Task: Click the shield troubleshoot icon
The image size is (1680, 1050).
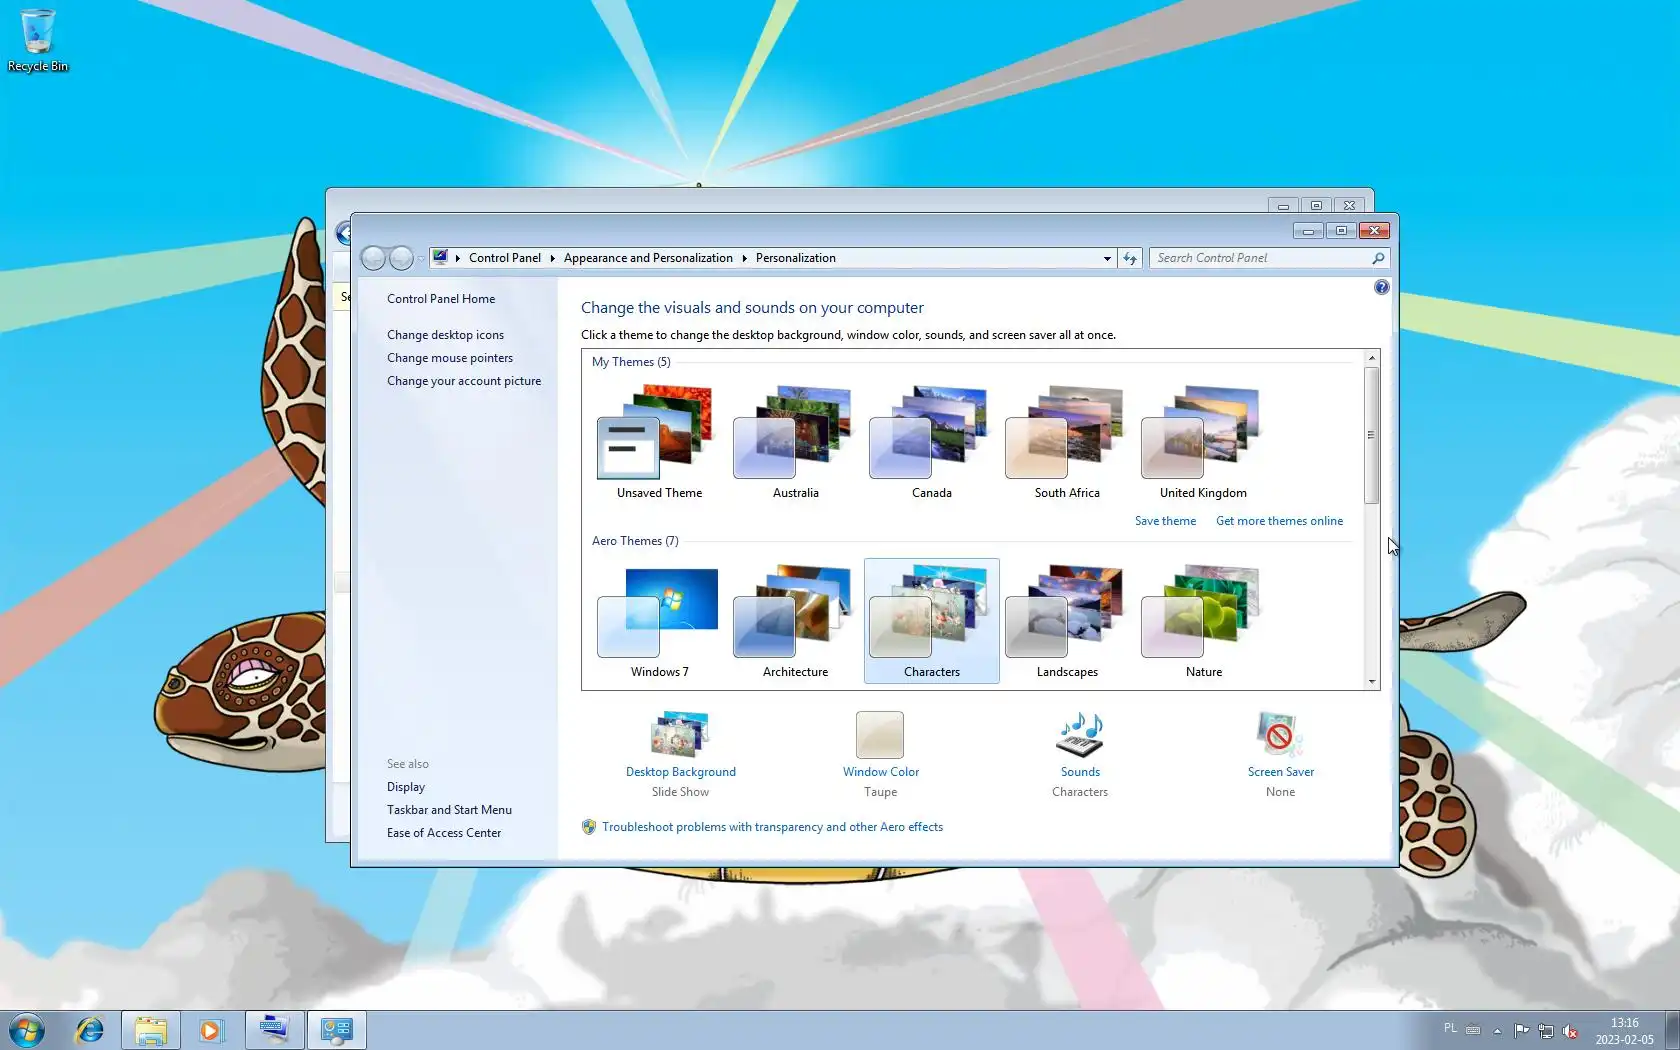Action: pos(589,827)
